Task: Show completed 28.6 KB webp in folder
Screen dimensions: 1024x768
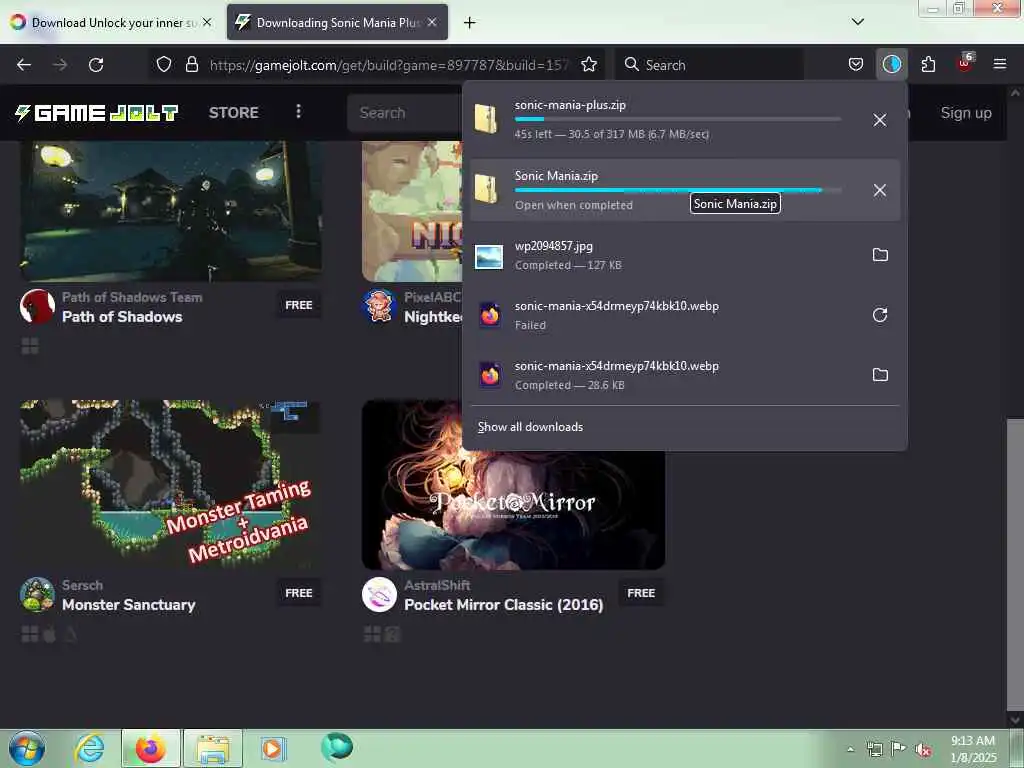Action: tap(880, 375)
